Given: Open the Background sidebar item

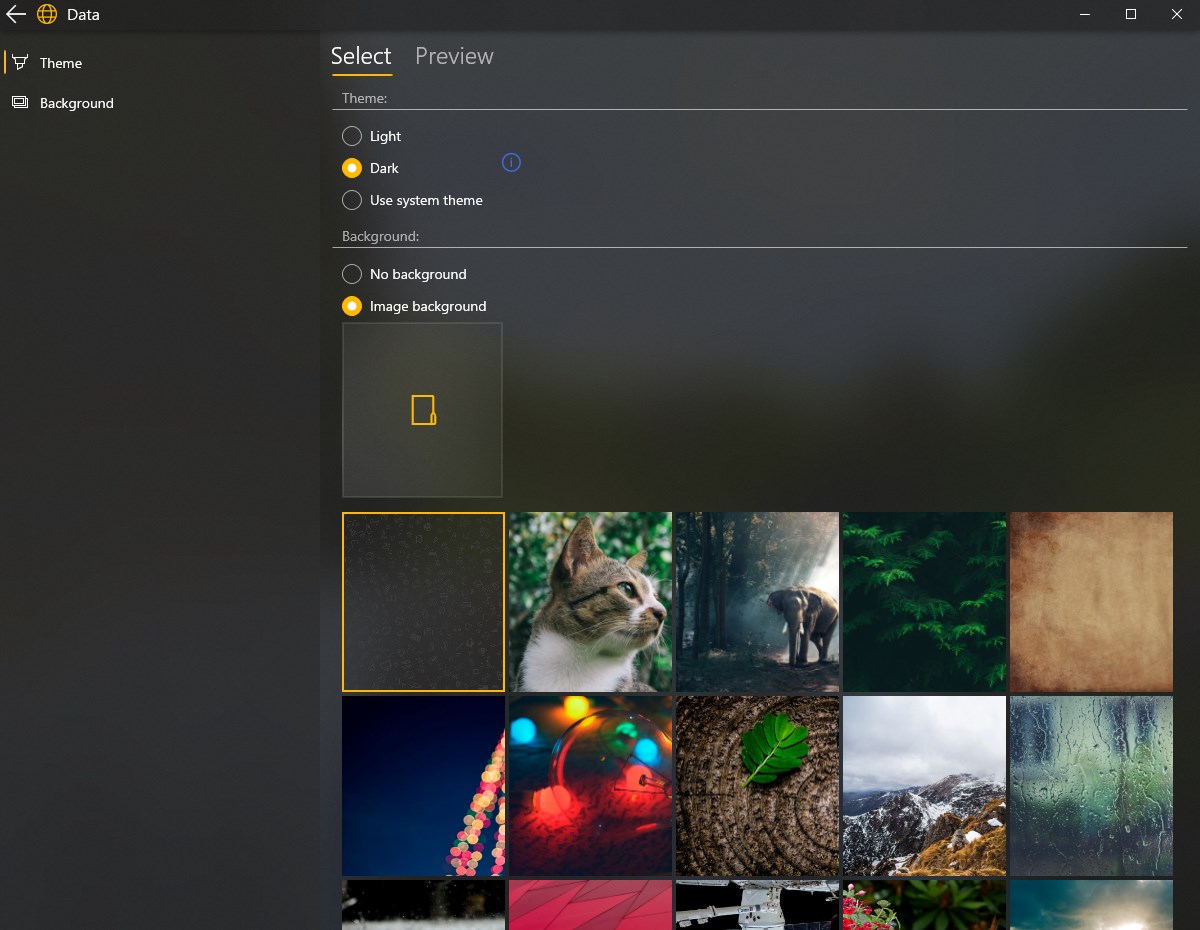Looking at the screenshot, I should [x=160, y=103].
